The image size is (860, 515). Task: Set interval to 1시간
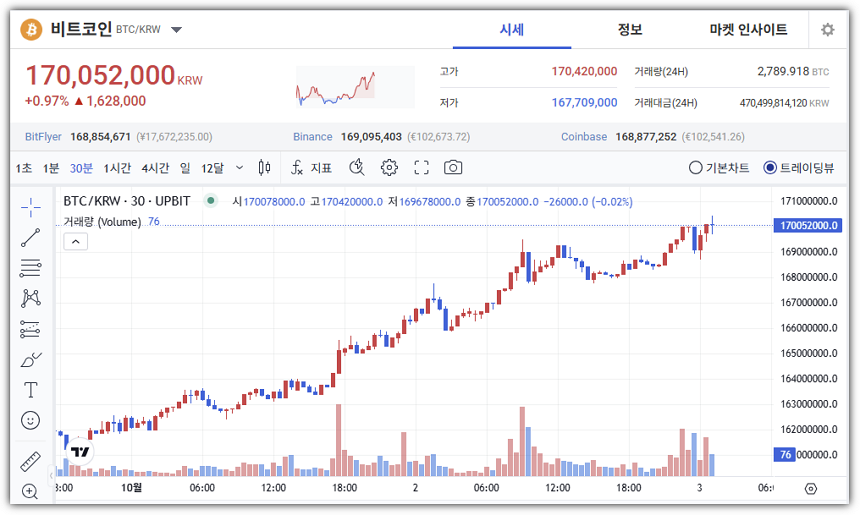(x=117, y=168)
